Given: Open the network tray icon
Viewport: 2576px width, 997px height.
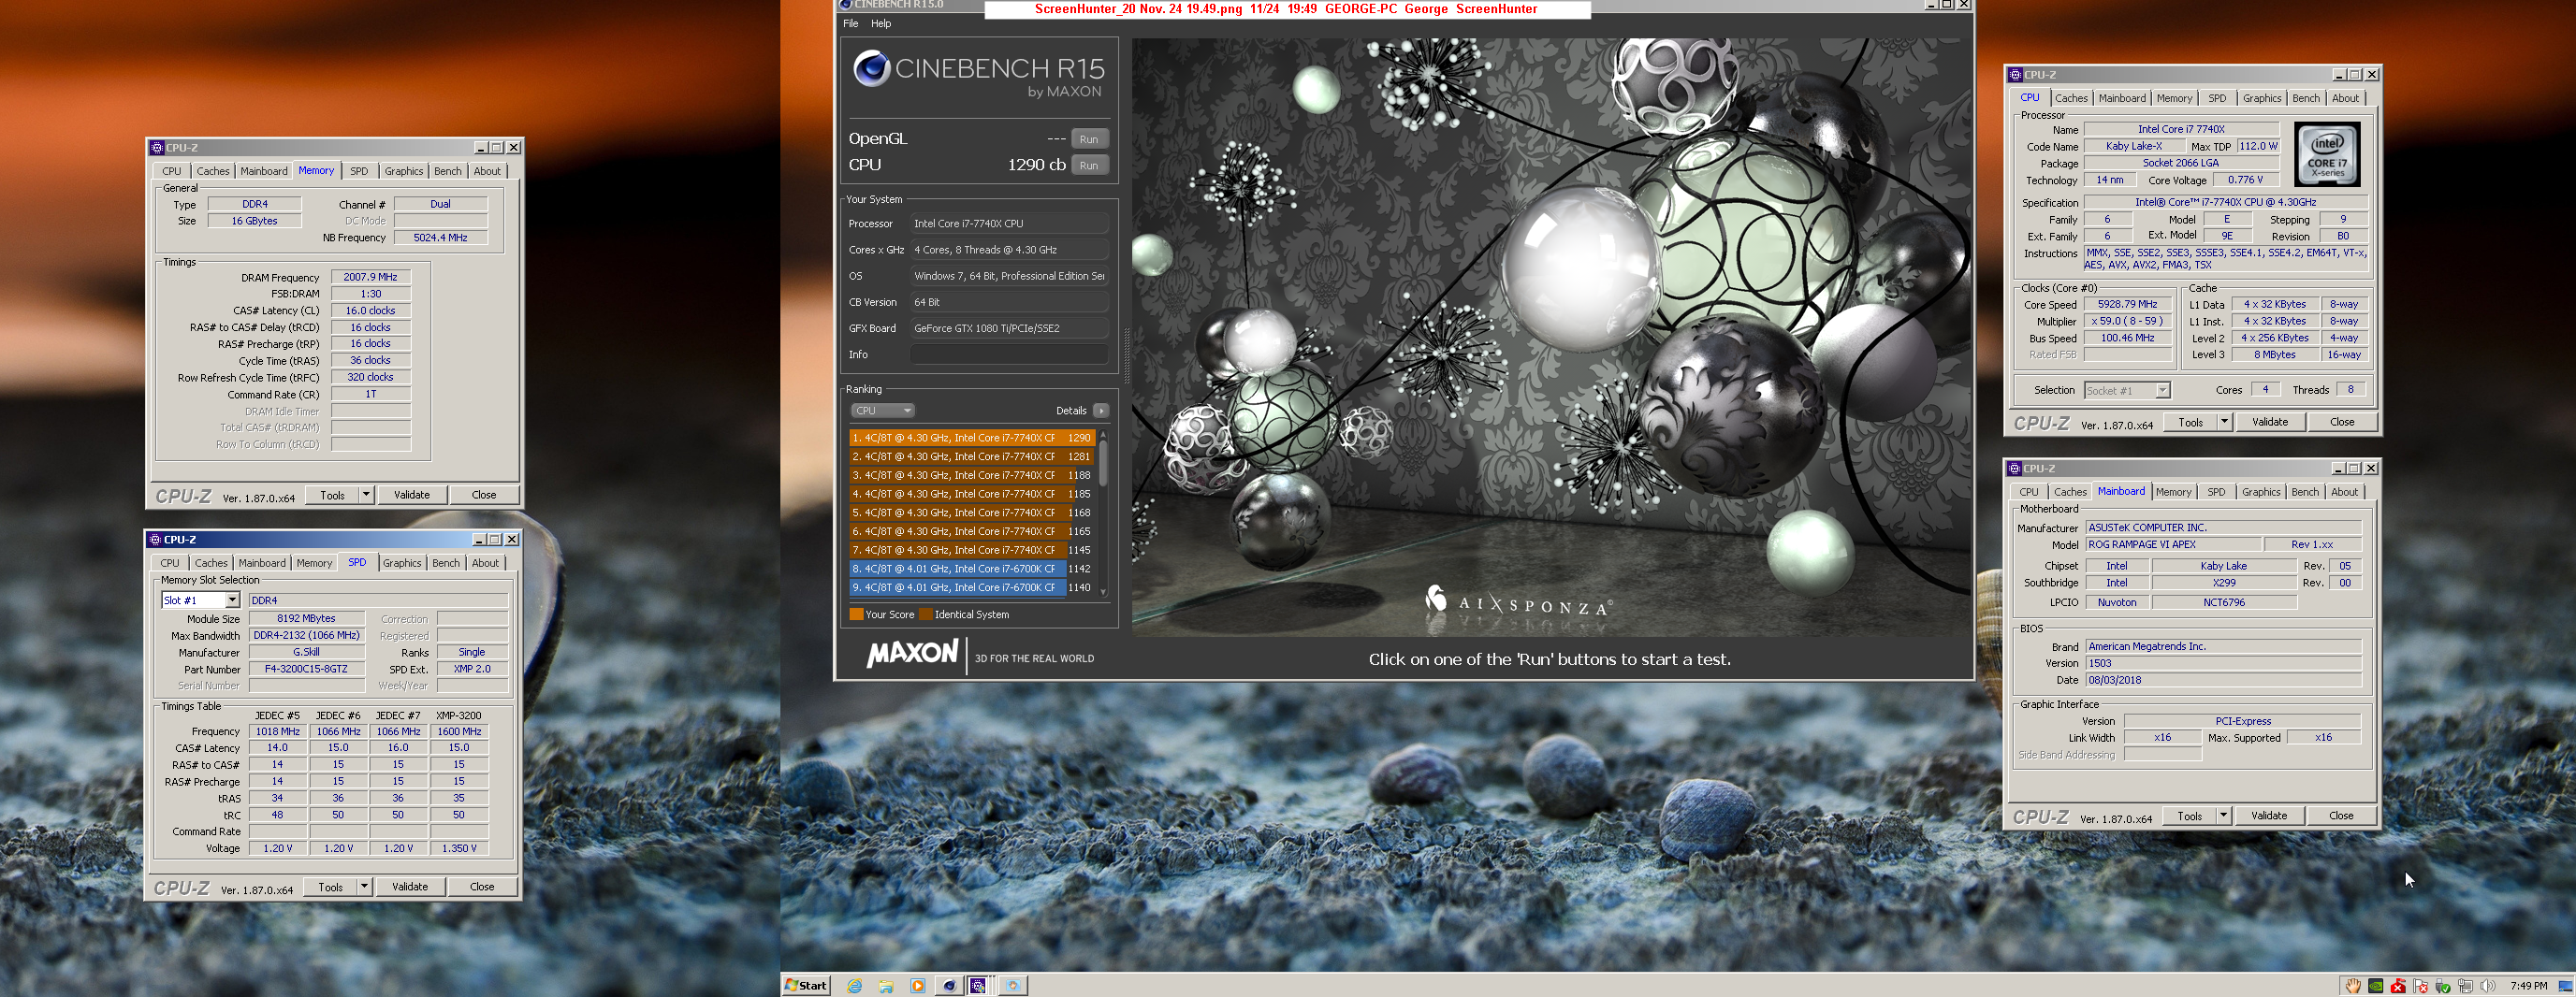Looking at the screenshot, I should 2465,986.
